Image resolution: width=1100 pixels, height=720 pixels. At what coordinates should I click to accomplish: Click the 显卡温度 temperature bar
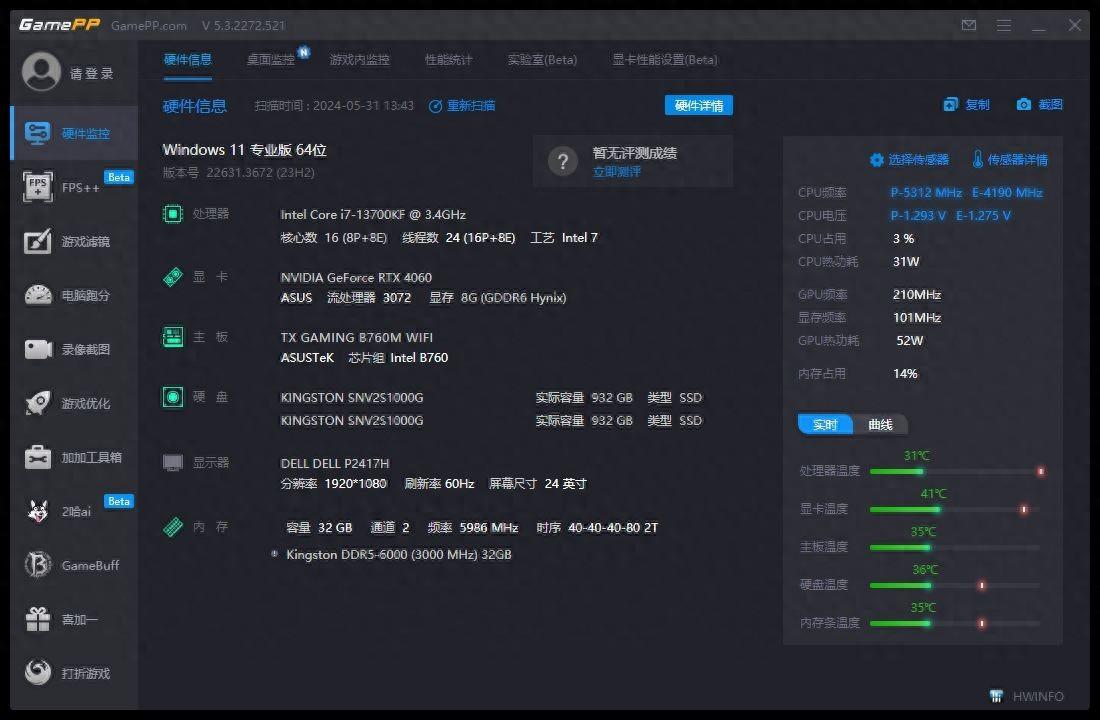(x=957, y=509)
